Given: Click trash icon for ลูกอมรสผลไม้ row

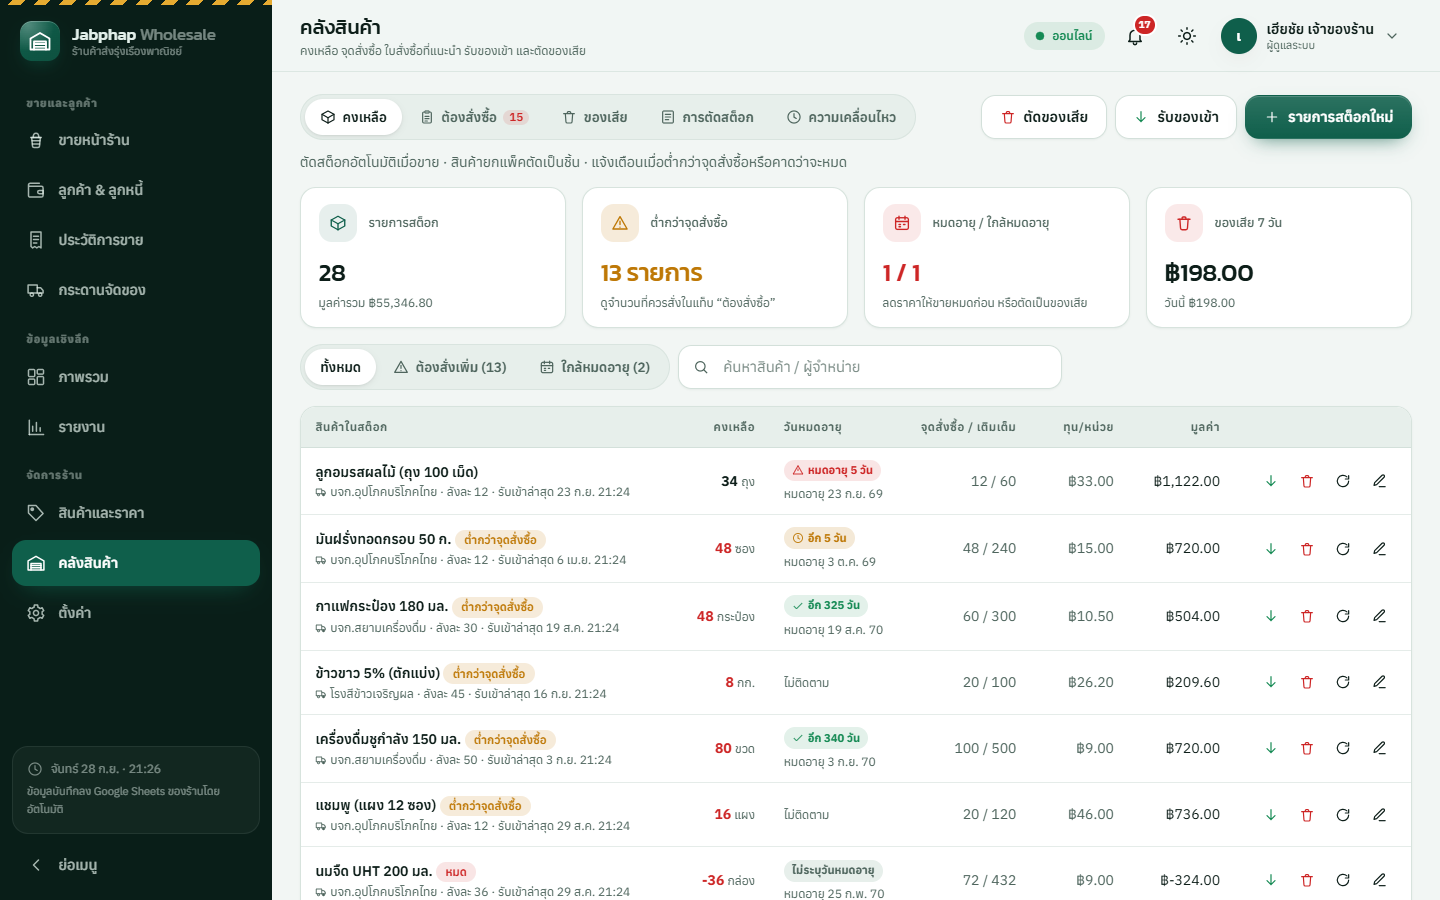Looking at the screenshot, I should [1307, 481].
